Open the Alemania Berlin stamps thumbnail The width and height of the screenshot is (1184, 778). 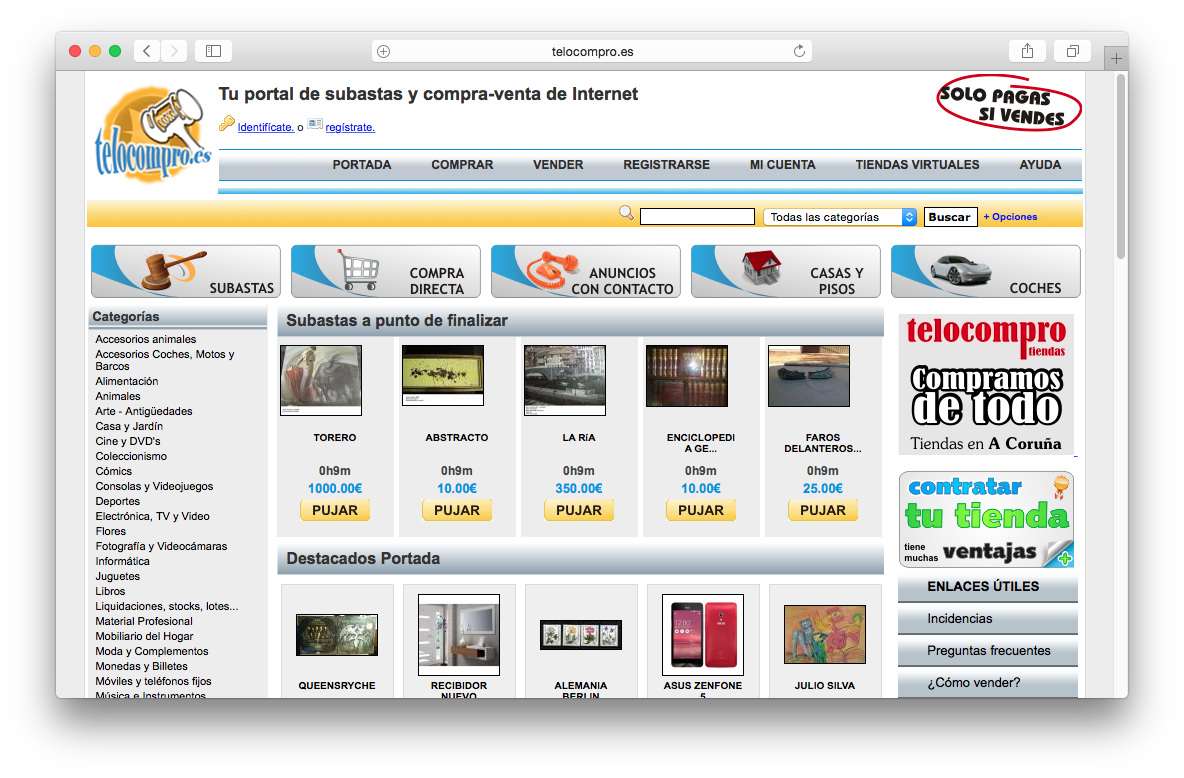581,634
